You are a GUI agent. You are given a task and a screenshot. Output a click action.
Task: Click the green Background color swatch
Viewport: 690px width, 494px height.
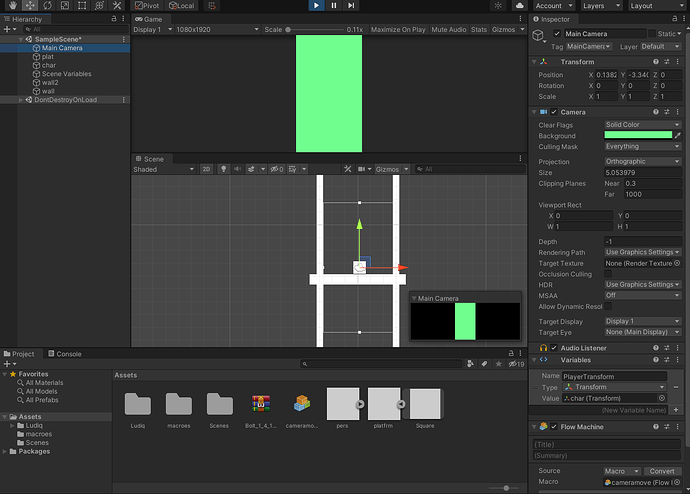point(638,135)
